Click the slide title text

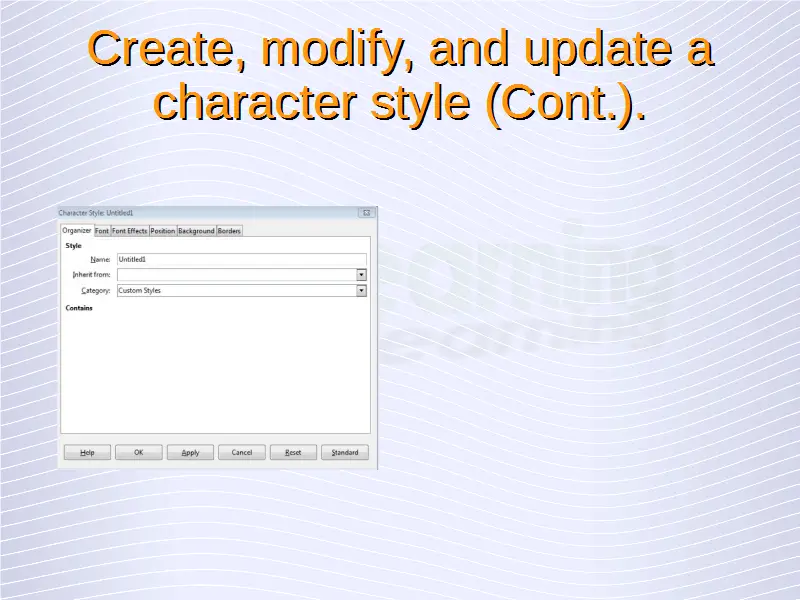click(x=400, y=76)
